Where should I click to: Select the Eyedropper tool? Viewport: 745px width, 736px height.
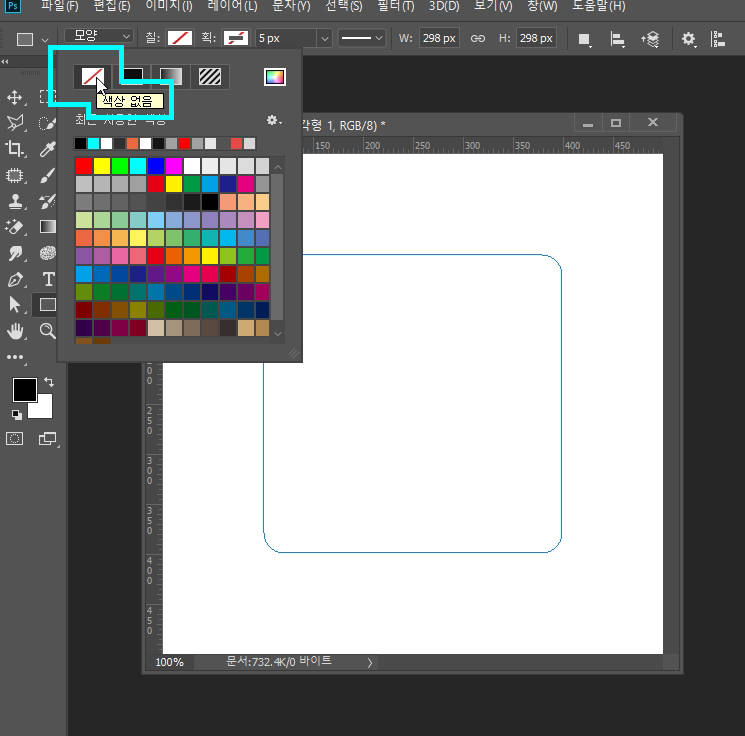click(x=47, y=149)
